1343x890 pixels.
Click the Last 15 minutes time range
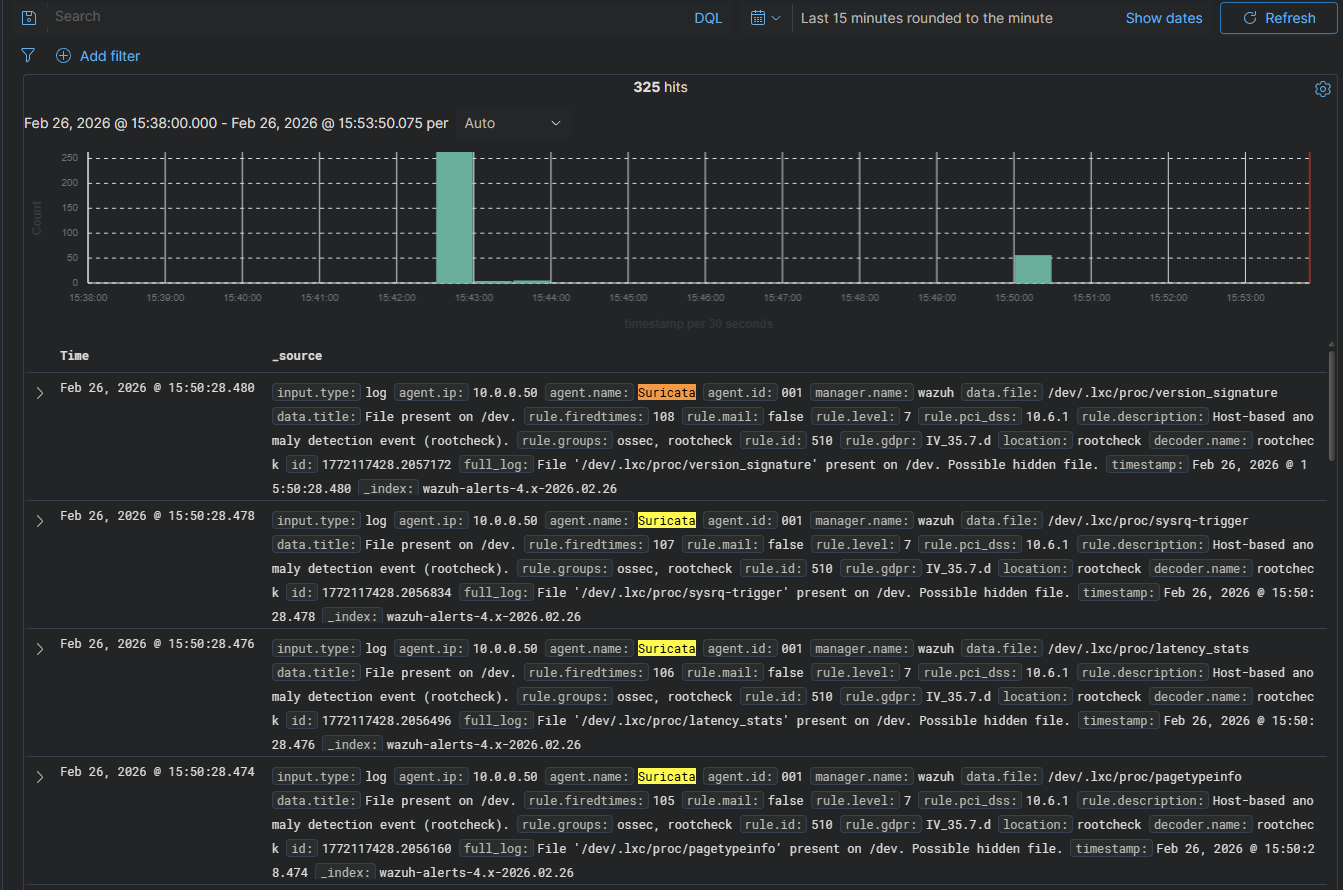(x=926, y=18)
